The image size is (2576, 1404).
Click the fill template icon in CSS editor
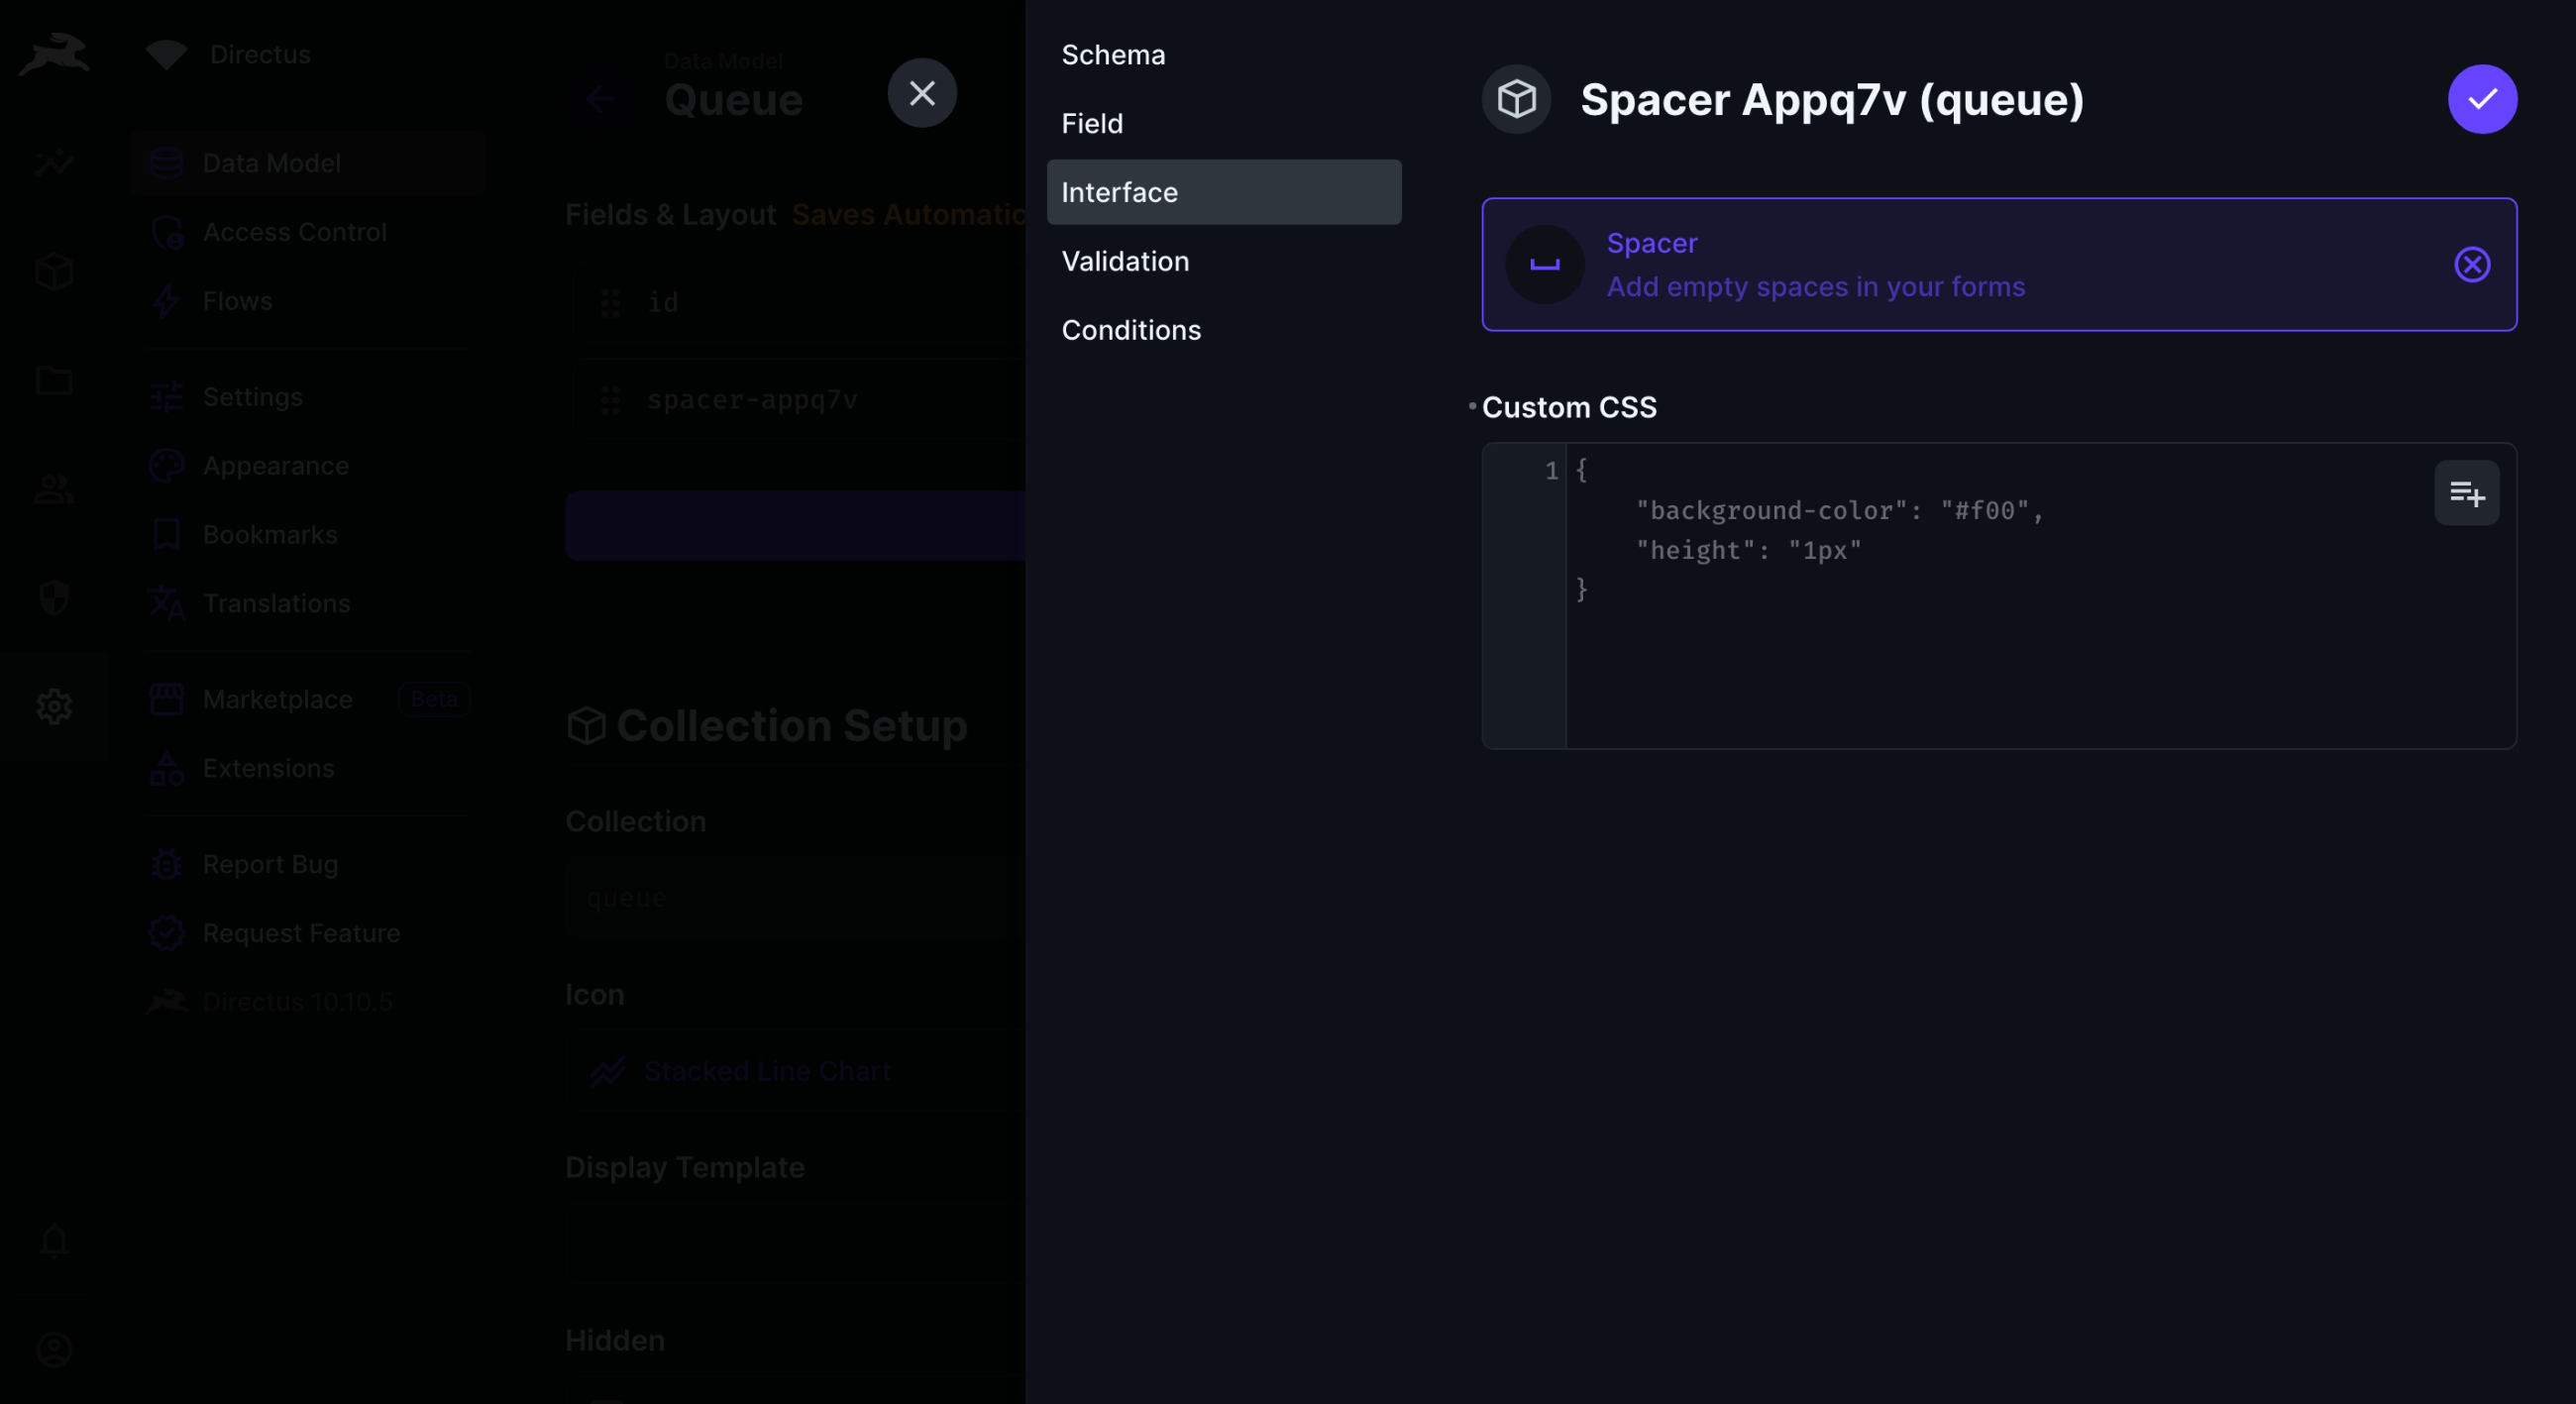(2465, 493)
